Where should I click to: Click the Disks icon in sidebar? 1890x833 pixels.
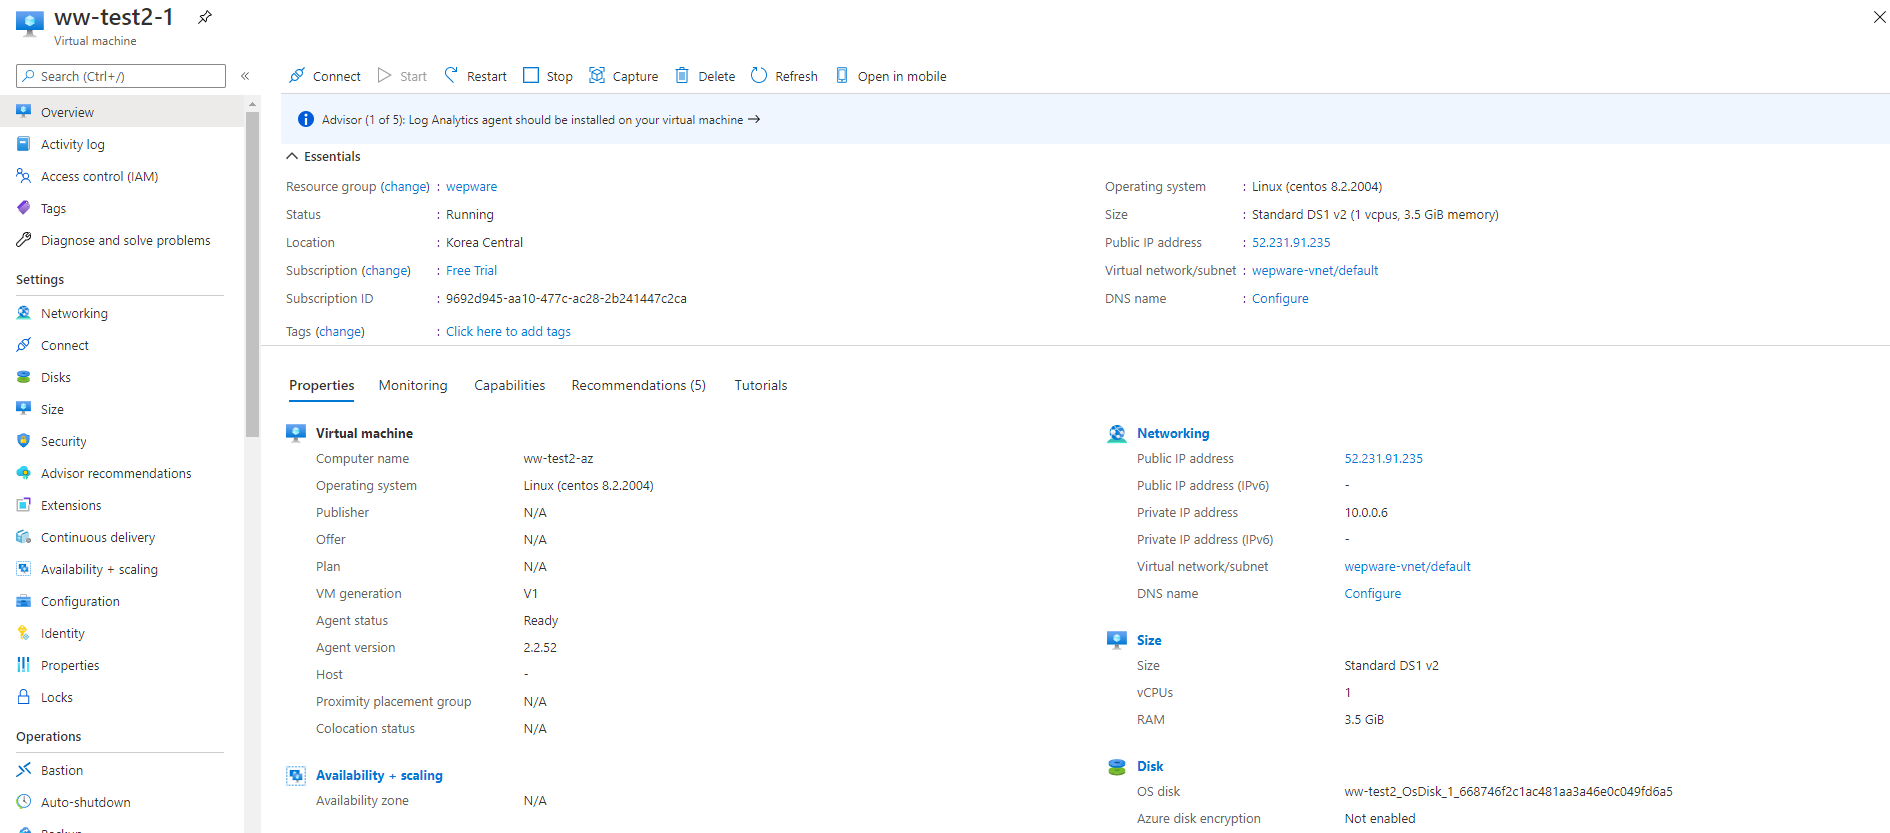(x=24, y=376)
